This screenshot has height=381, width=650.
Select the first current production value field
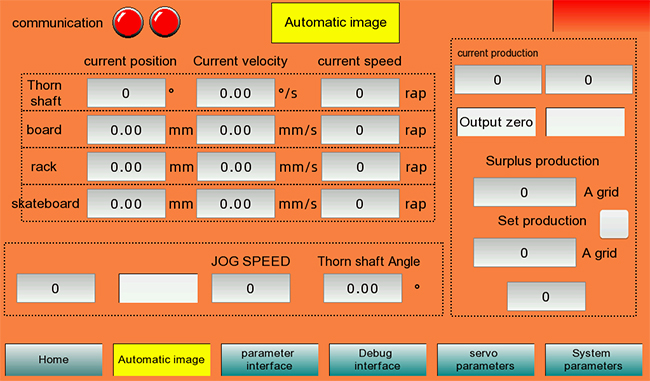498,80
